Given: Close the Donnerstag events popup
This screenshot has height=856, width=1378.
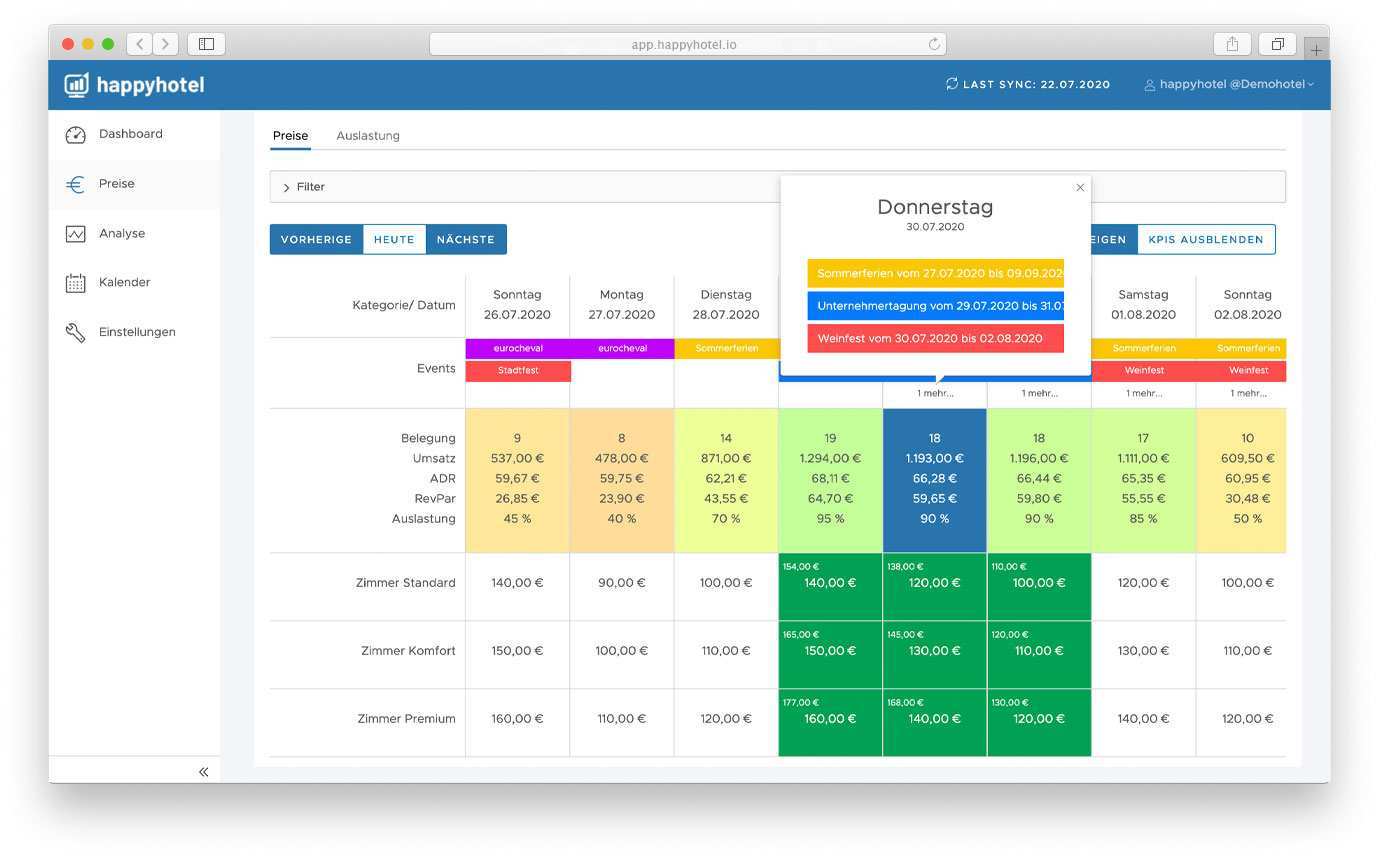Looking at the screenshot, I should [x=1080, y=188].
